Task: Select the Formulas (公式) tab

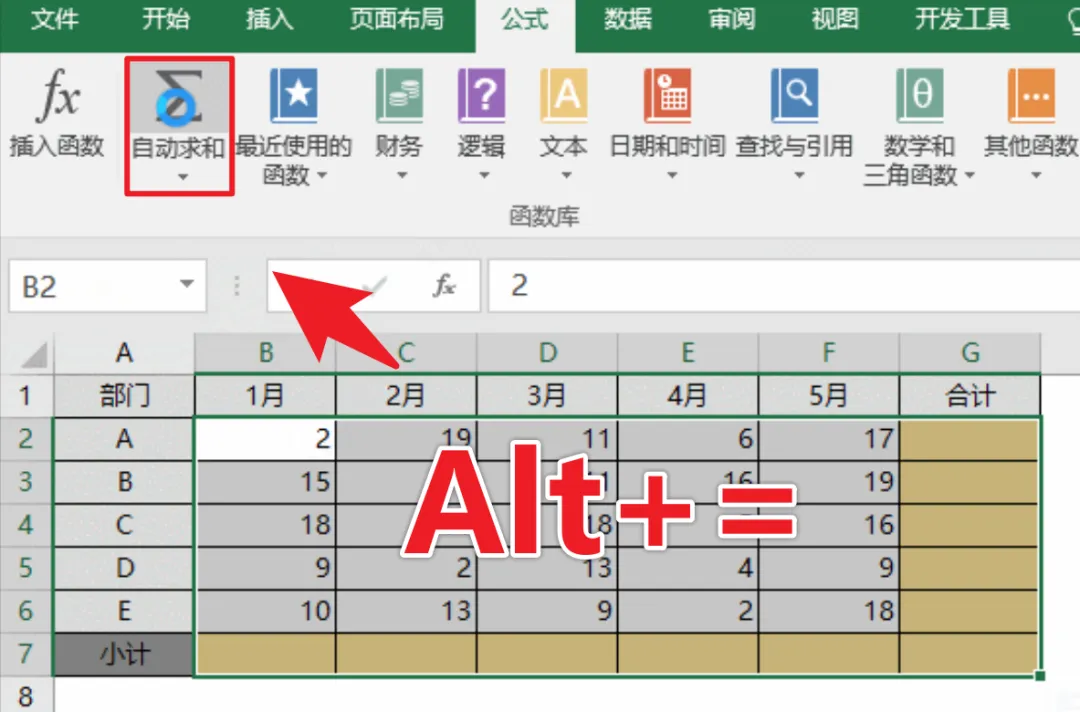Action: tap(525, 20)
